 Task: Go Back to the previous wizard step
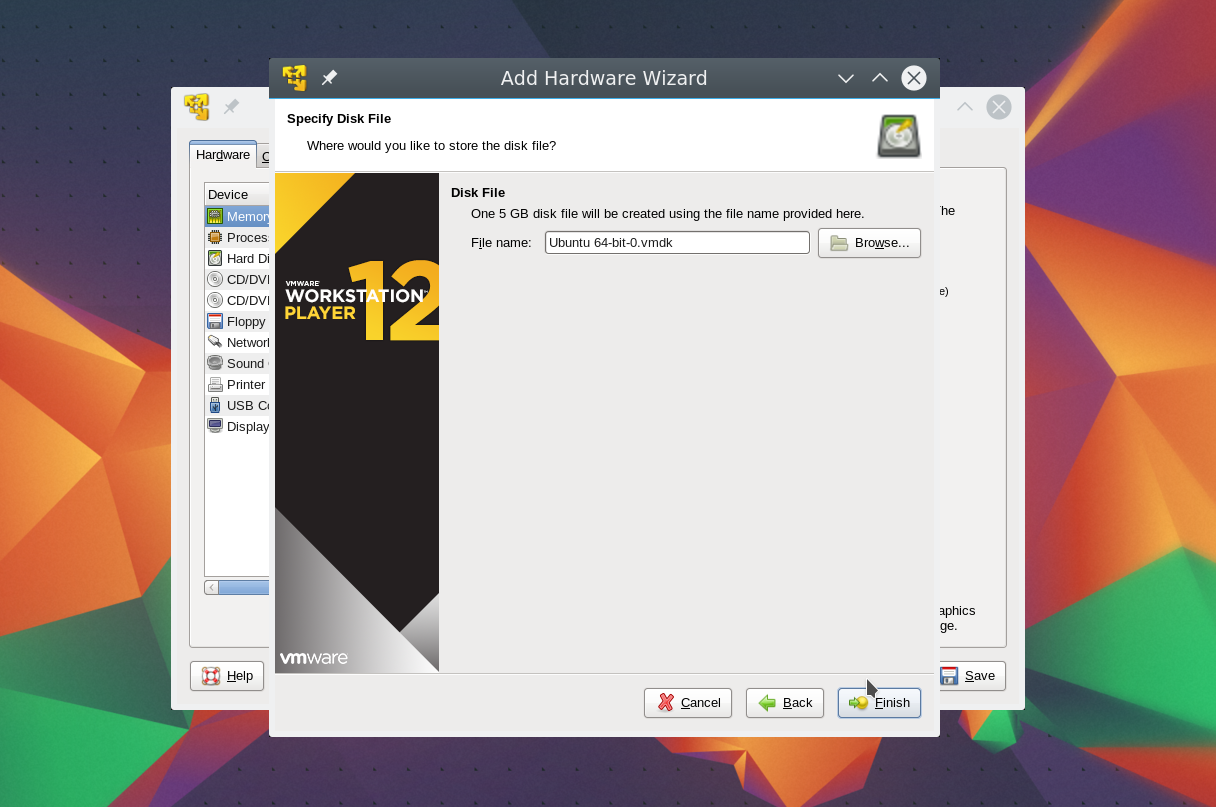tap(785, 703)
